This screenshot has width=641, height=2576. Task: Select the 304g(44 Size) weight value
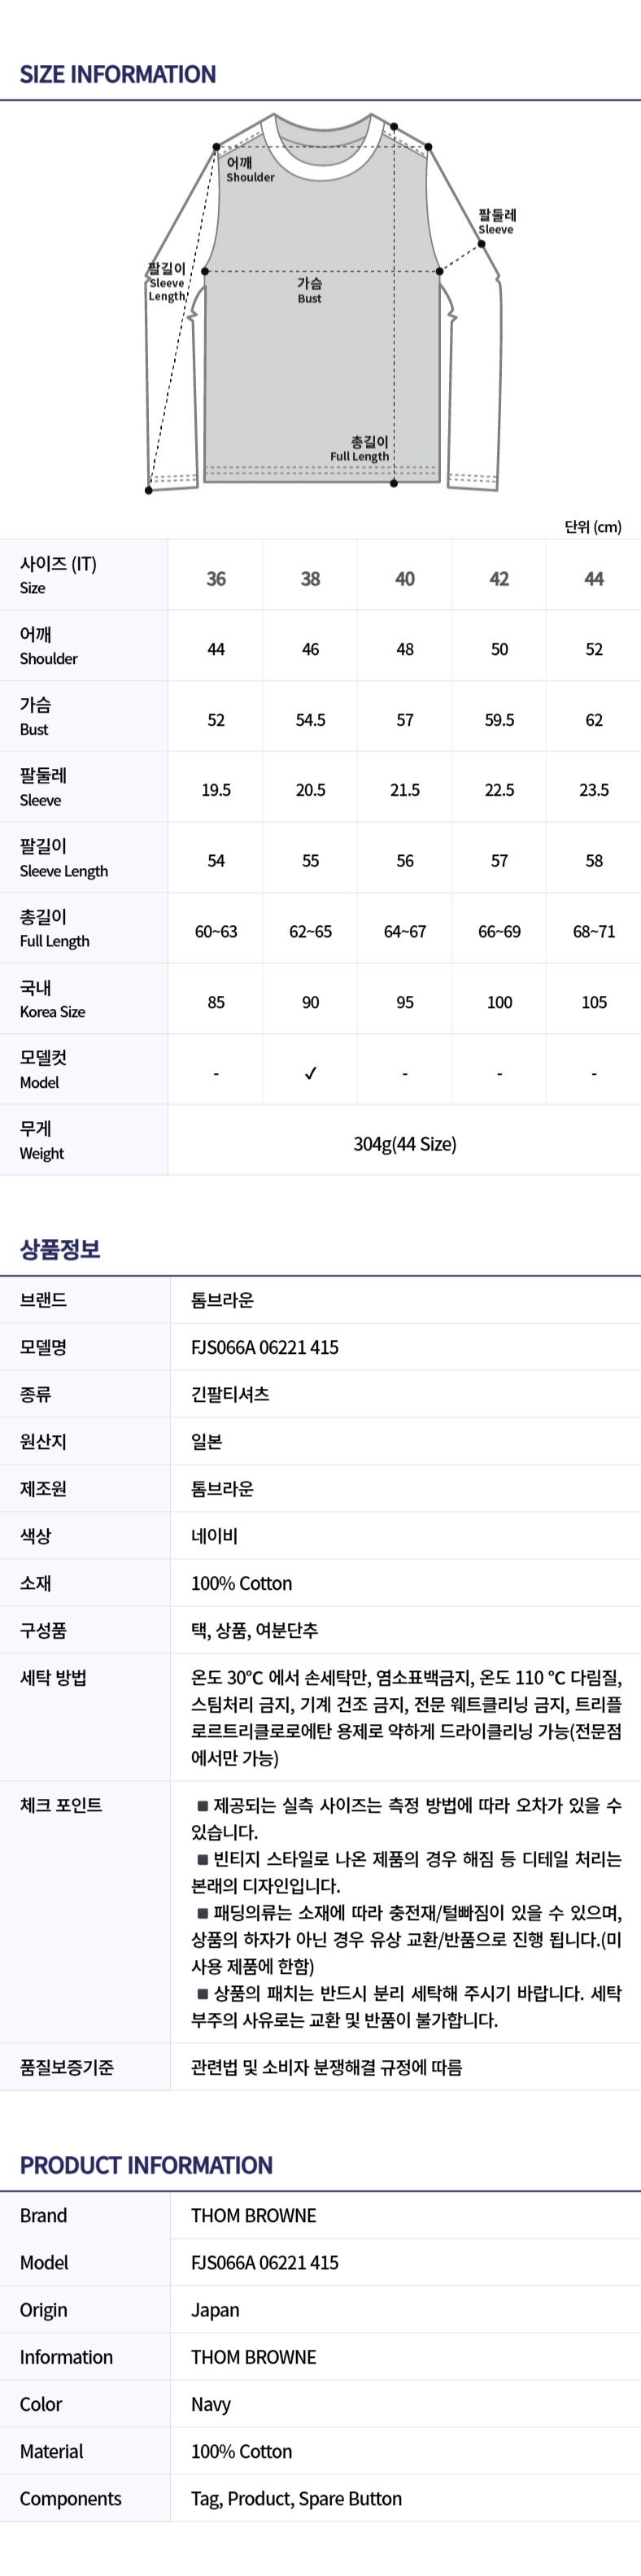[x=404, y=1144]
